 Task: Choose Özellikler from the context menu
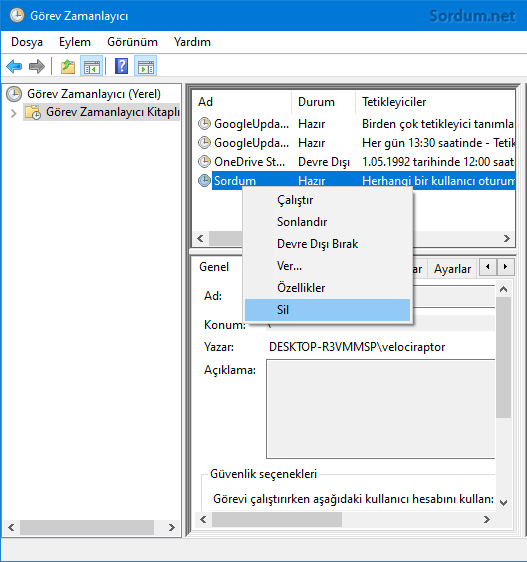[x=327, y=288]
